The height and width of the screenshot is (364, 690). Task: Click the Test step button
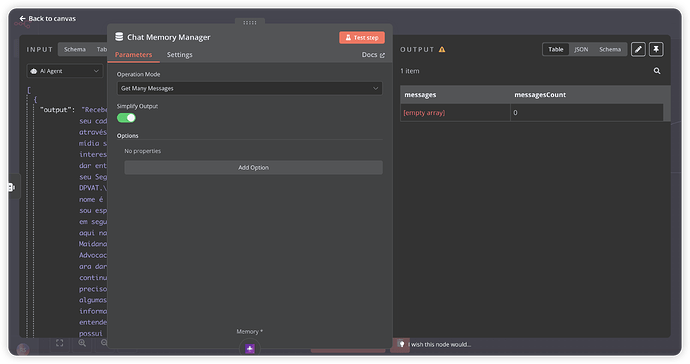coord(362,38)
